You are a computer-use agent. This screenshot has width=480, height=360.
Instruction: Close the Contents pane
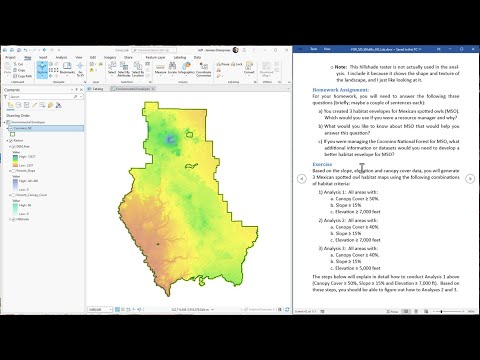point(81,90)
